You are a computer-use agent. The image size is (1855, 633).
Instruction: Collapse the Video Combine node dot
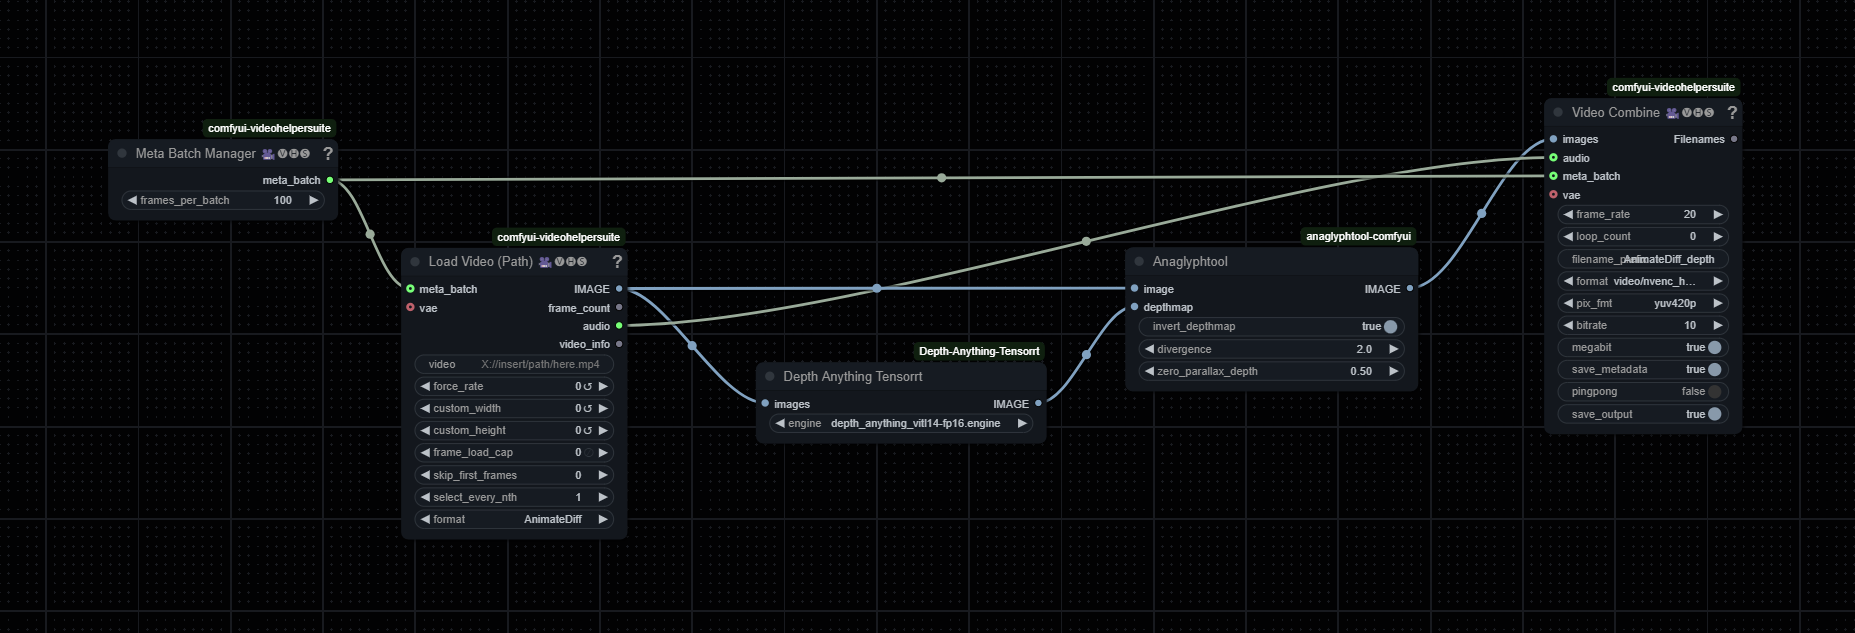(1558, 112)
